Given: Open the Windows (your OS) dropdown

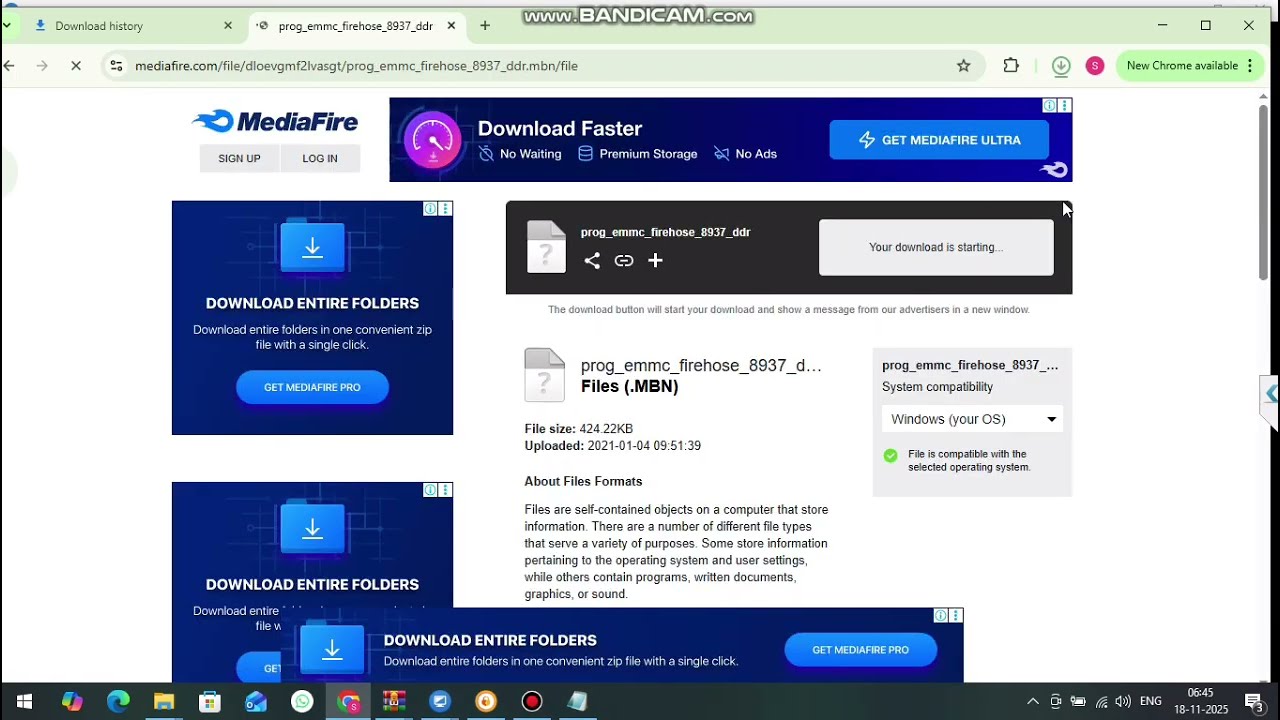Looking at the screenshot, I should click(x=972, y=420).
